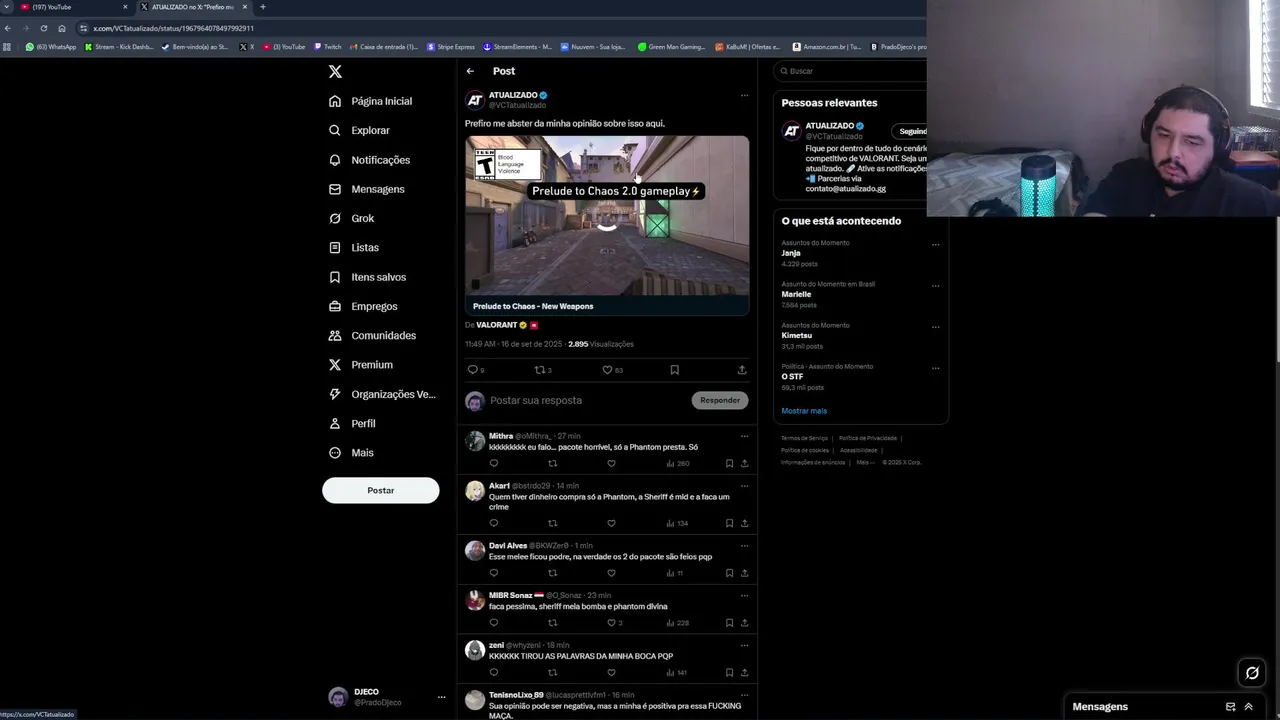The height and width of the screenshot is (720, 1280).
Task: Click the Organizações Verificadas lightning icon
Action: click(x=335, y=394)
